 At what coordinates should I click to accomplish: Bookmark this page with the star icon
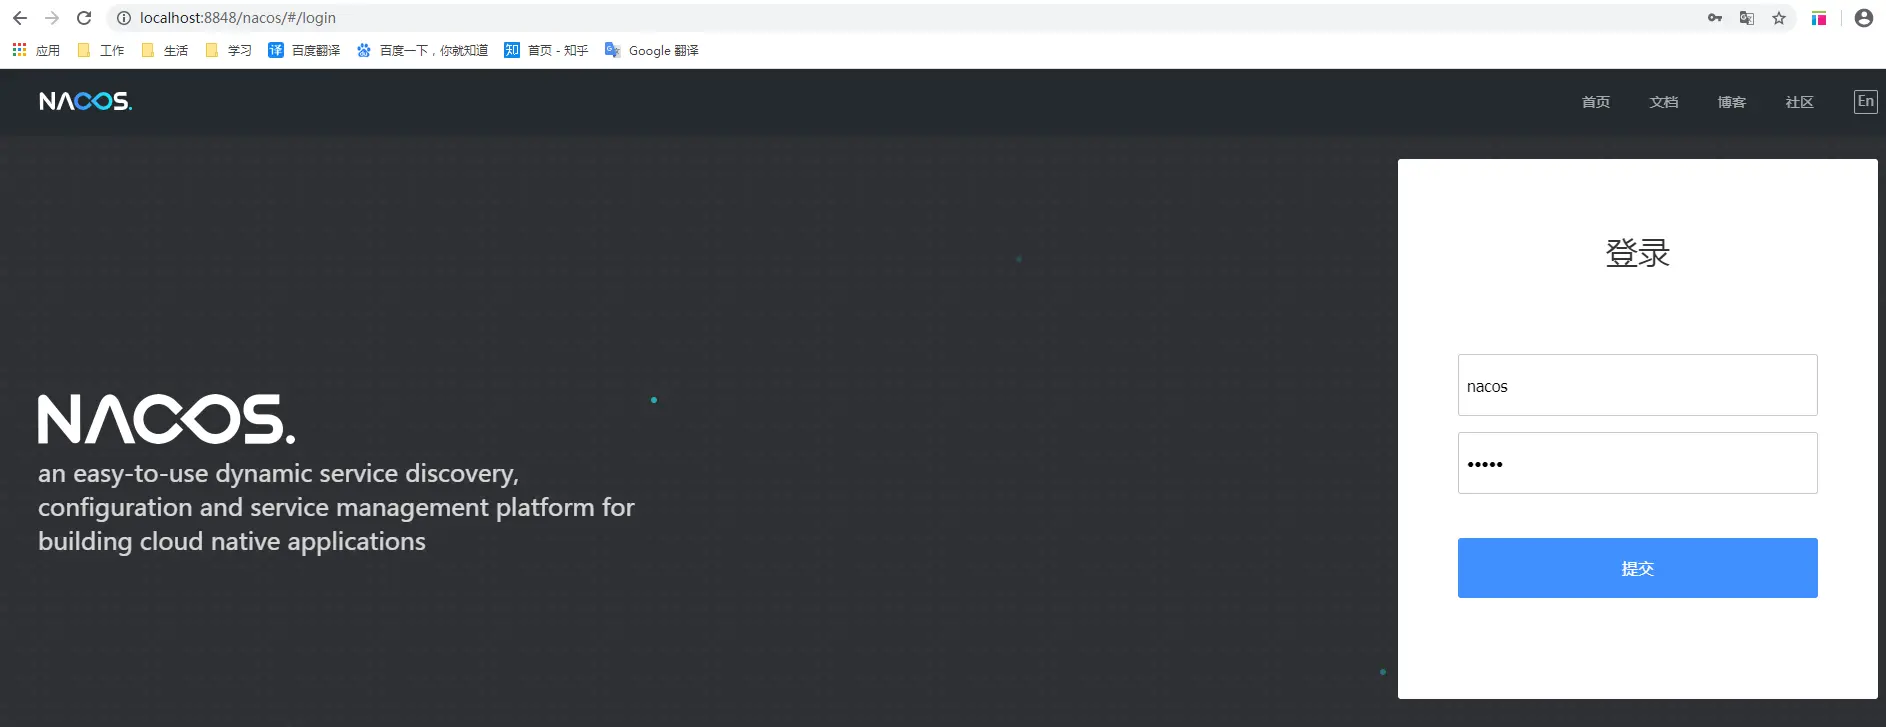[x=1779, y=18]
